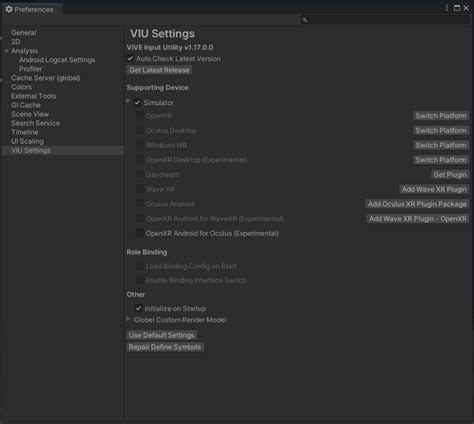Open the window options kebab menu
The height and width of the screenshot is (424, 474).
pyautogui.click(x=447, y=8)
